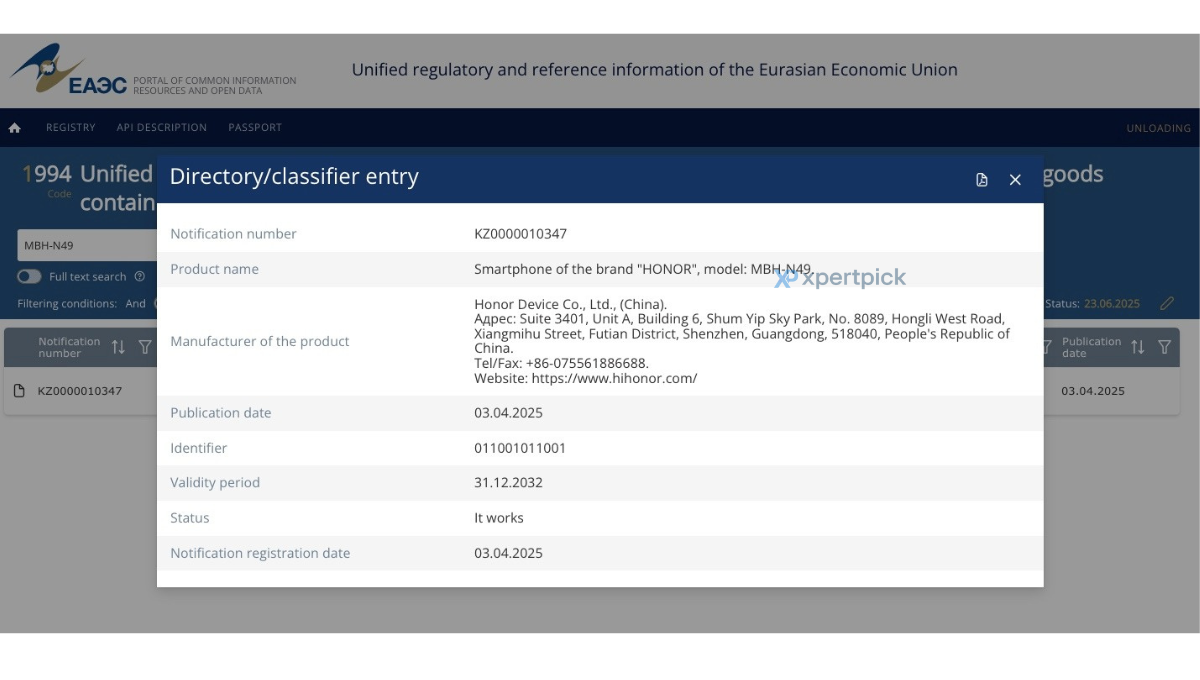Select table row KZ0000010347
The image size is (1200, 680).
pyautogui.click(x=592, y=391)
